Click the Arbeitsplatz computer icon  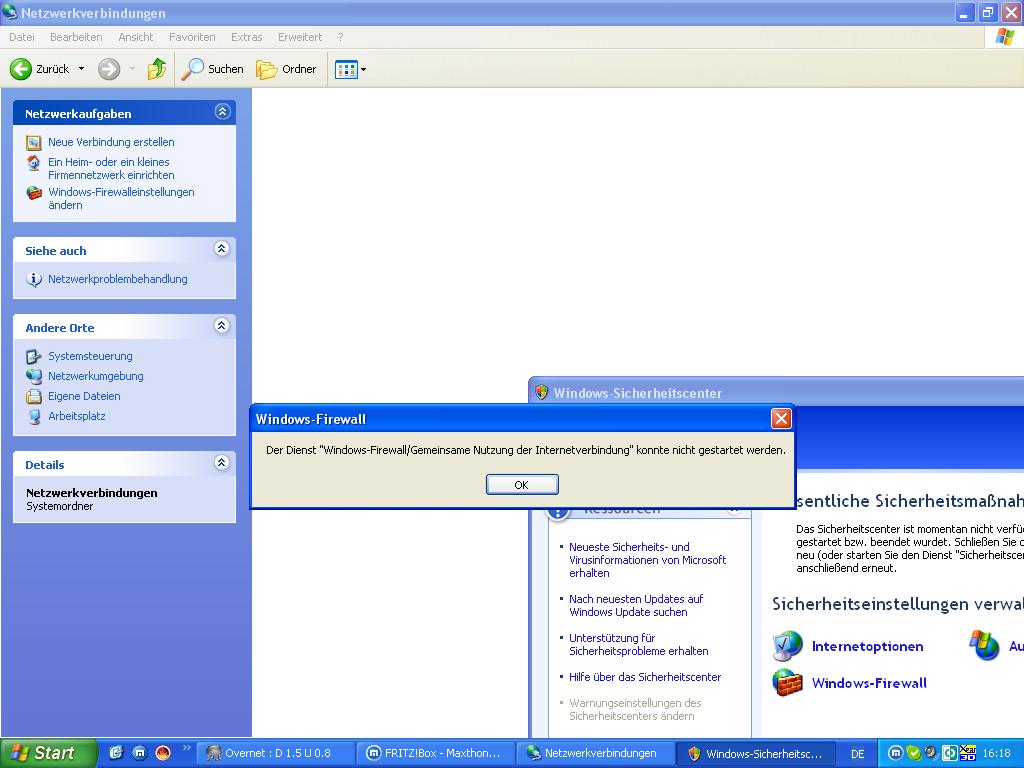(x=33, y=417)
